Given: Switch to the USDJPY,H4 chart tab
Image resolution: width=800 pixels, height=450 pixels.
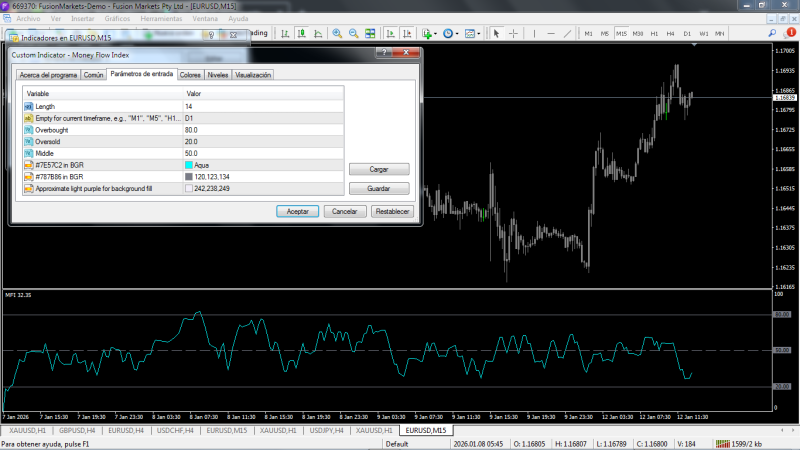Looking at the screenshot, I should [327, 431].
